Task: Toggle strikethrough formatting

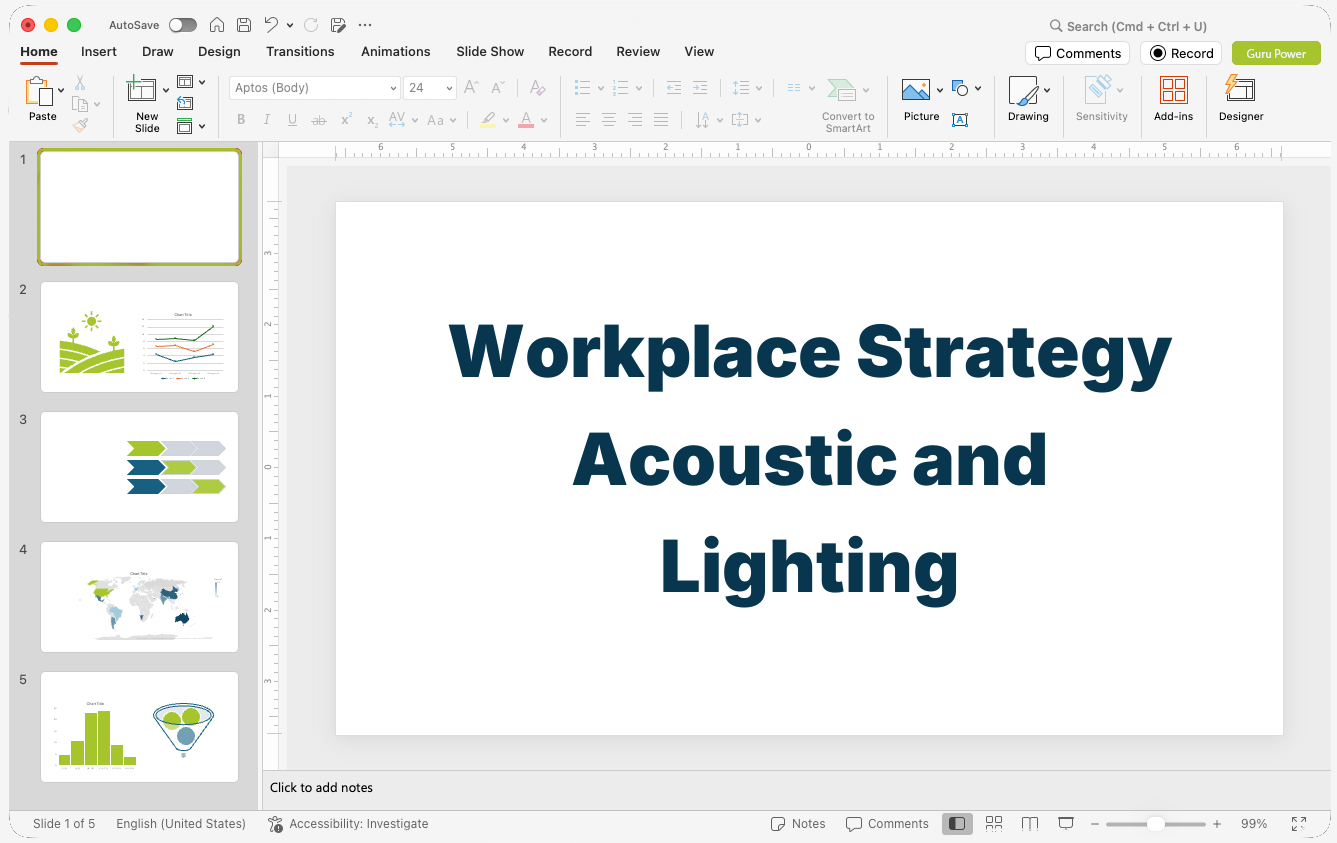Action: click(319, 120)
